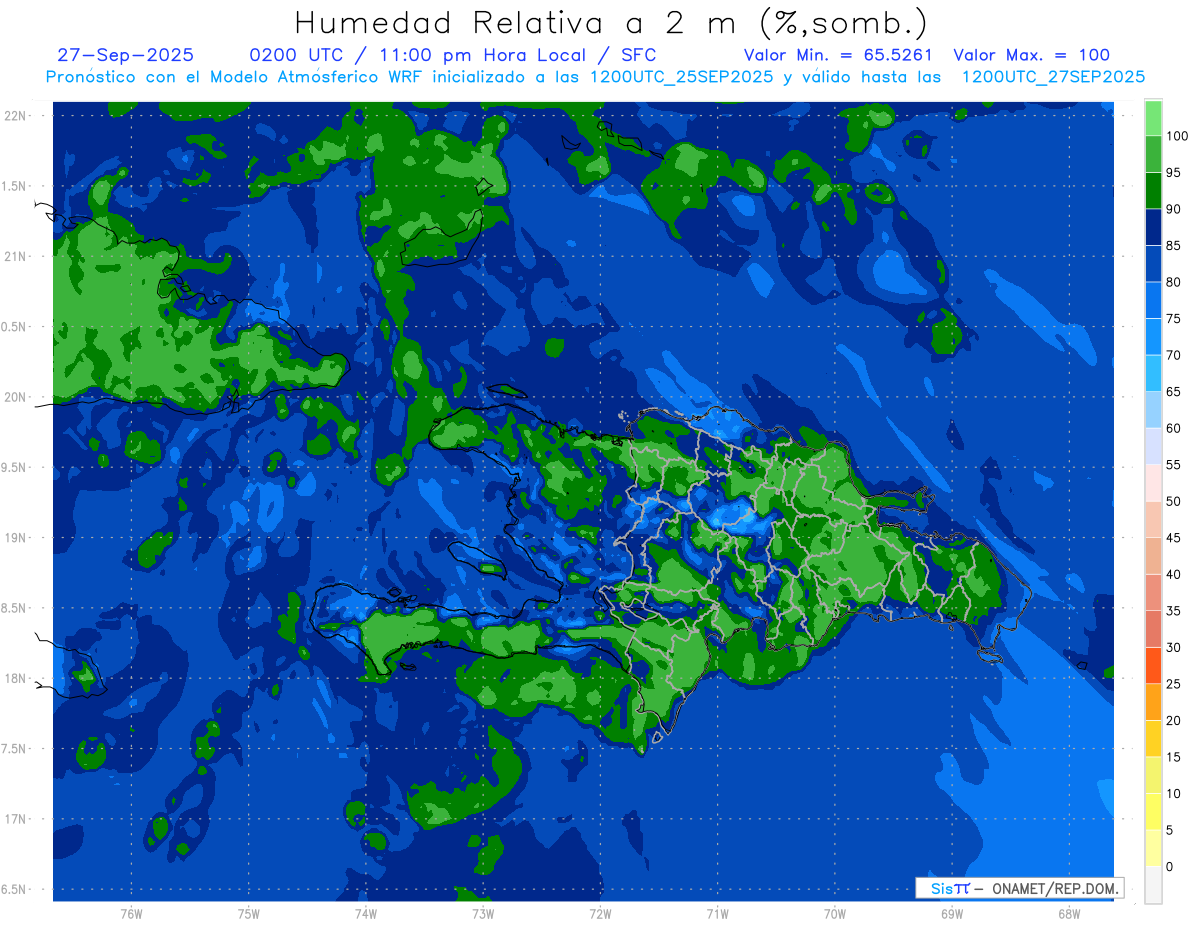Click the Humedad Relativa a 2 m title

click(x=611, y=22)
